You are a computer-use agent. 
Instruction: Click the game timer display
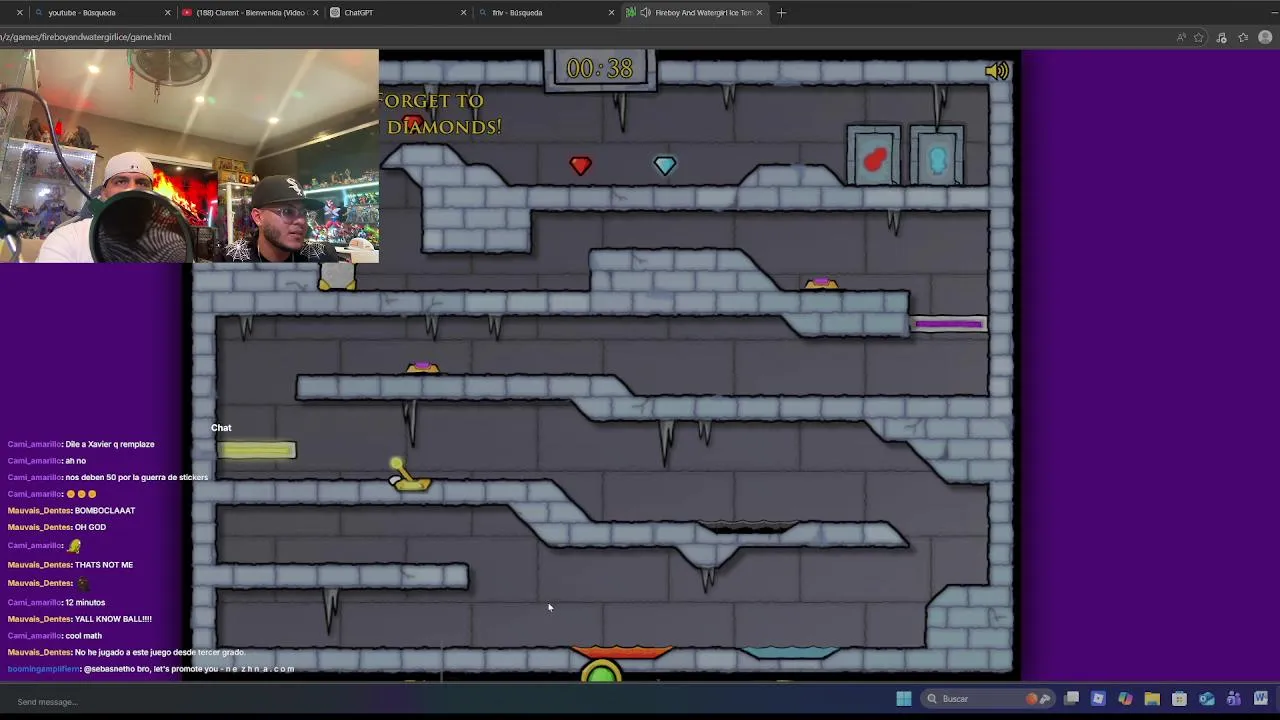pyautogui.click(x=600, y=68)
